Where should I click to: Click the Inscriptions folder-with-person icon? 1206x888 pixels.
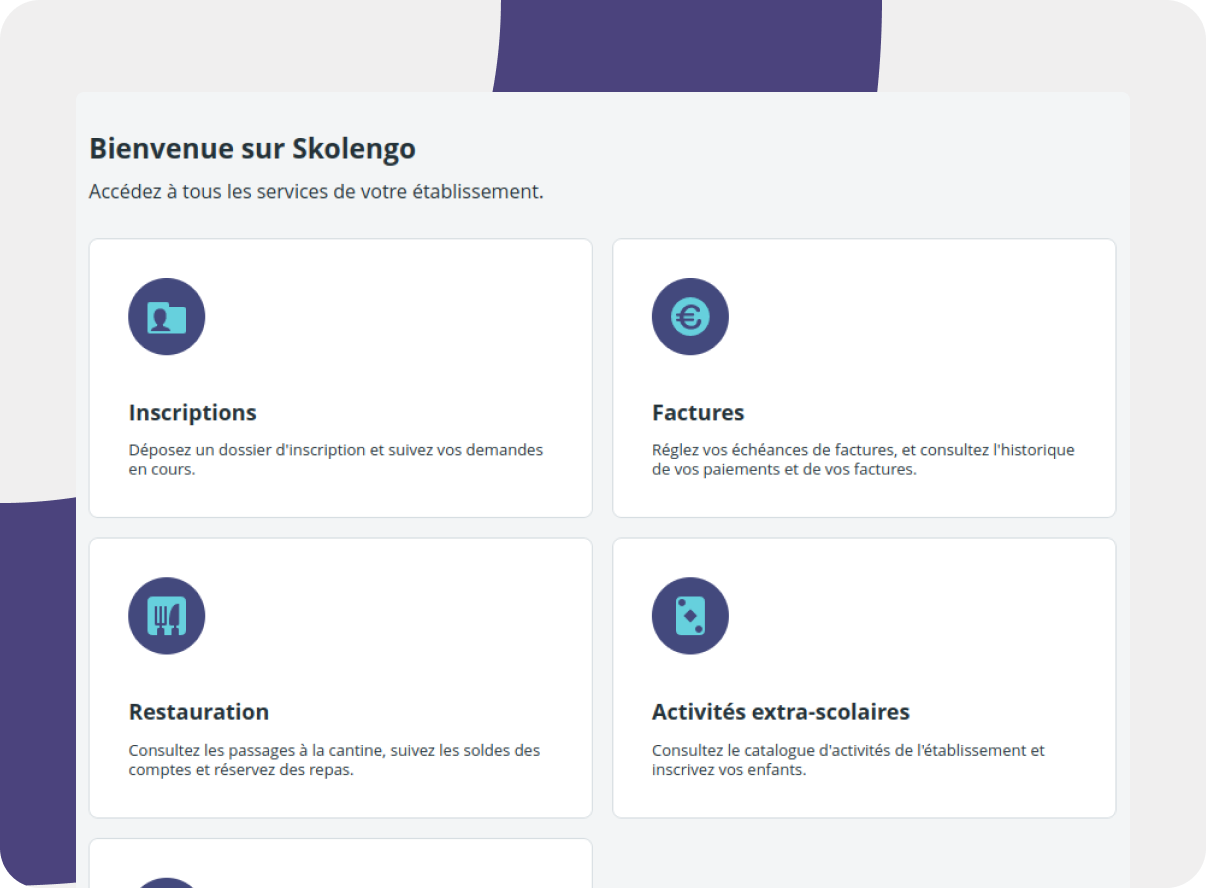pos(167,317)
